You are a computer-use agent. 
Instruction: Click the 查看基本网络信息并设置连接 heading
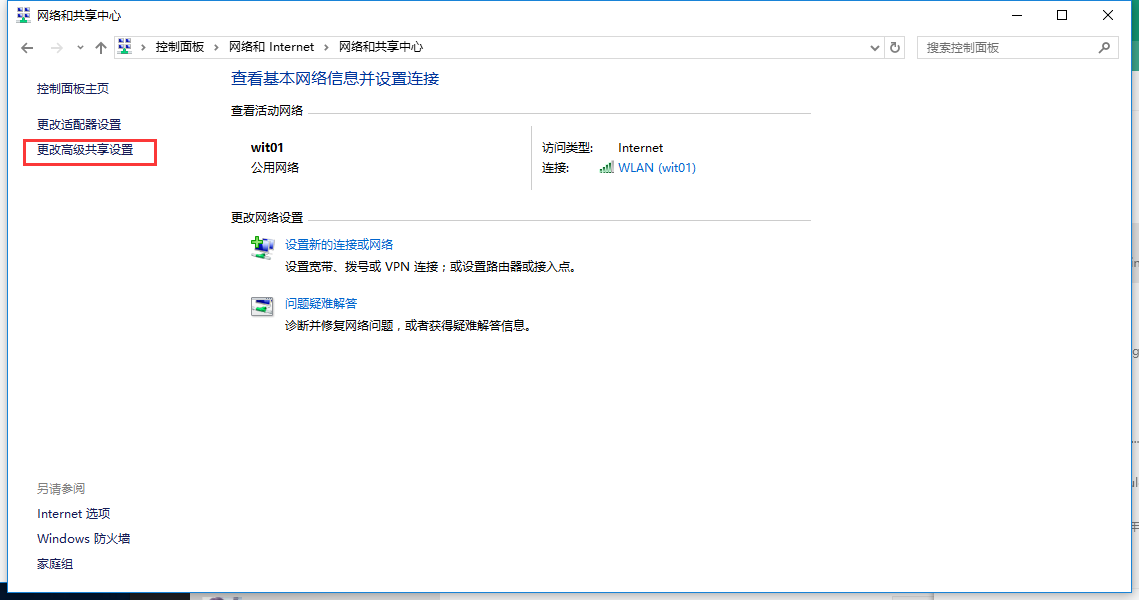(335, 79)
